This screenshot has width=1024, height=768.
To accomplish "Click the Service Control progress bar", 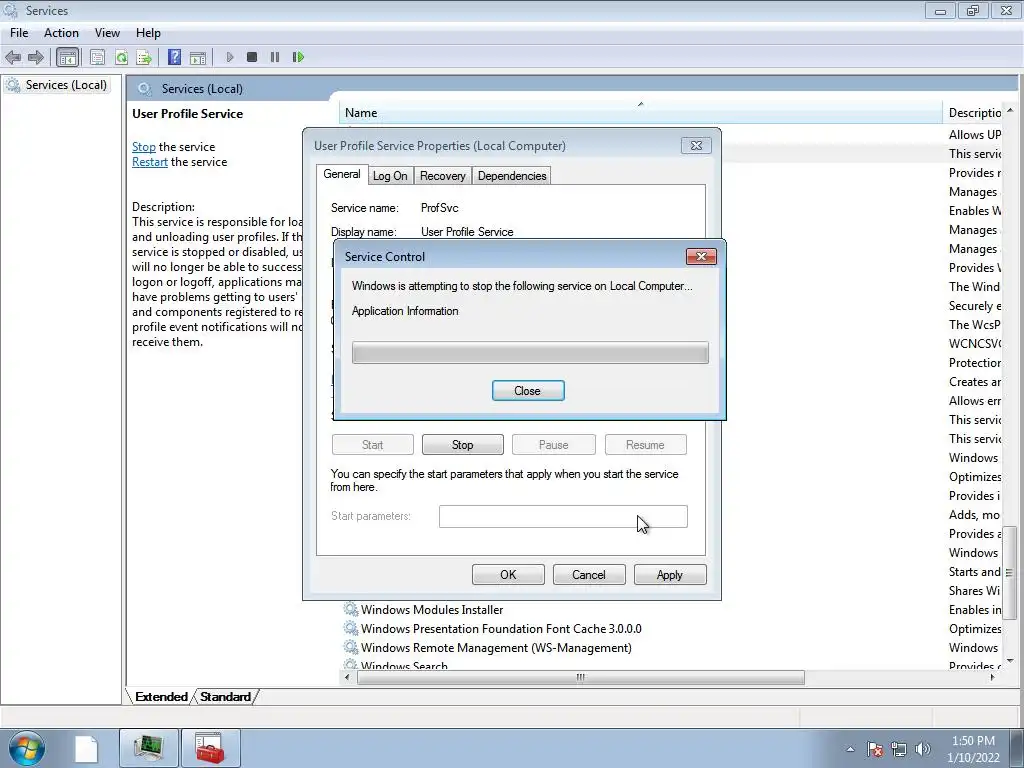I will coord(530,353).
